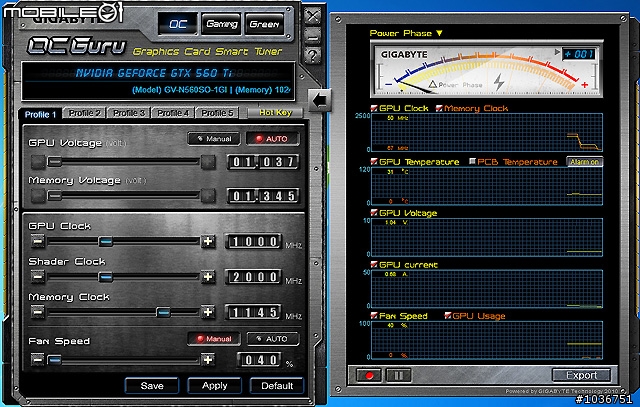Screen dimensions: 640x407
Task: Click Fan Speed slider handle
Action: pyautogui.click(x=54, y=360)
